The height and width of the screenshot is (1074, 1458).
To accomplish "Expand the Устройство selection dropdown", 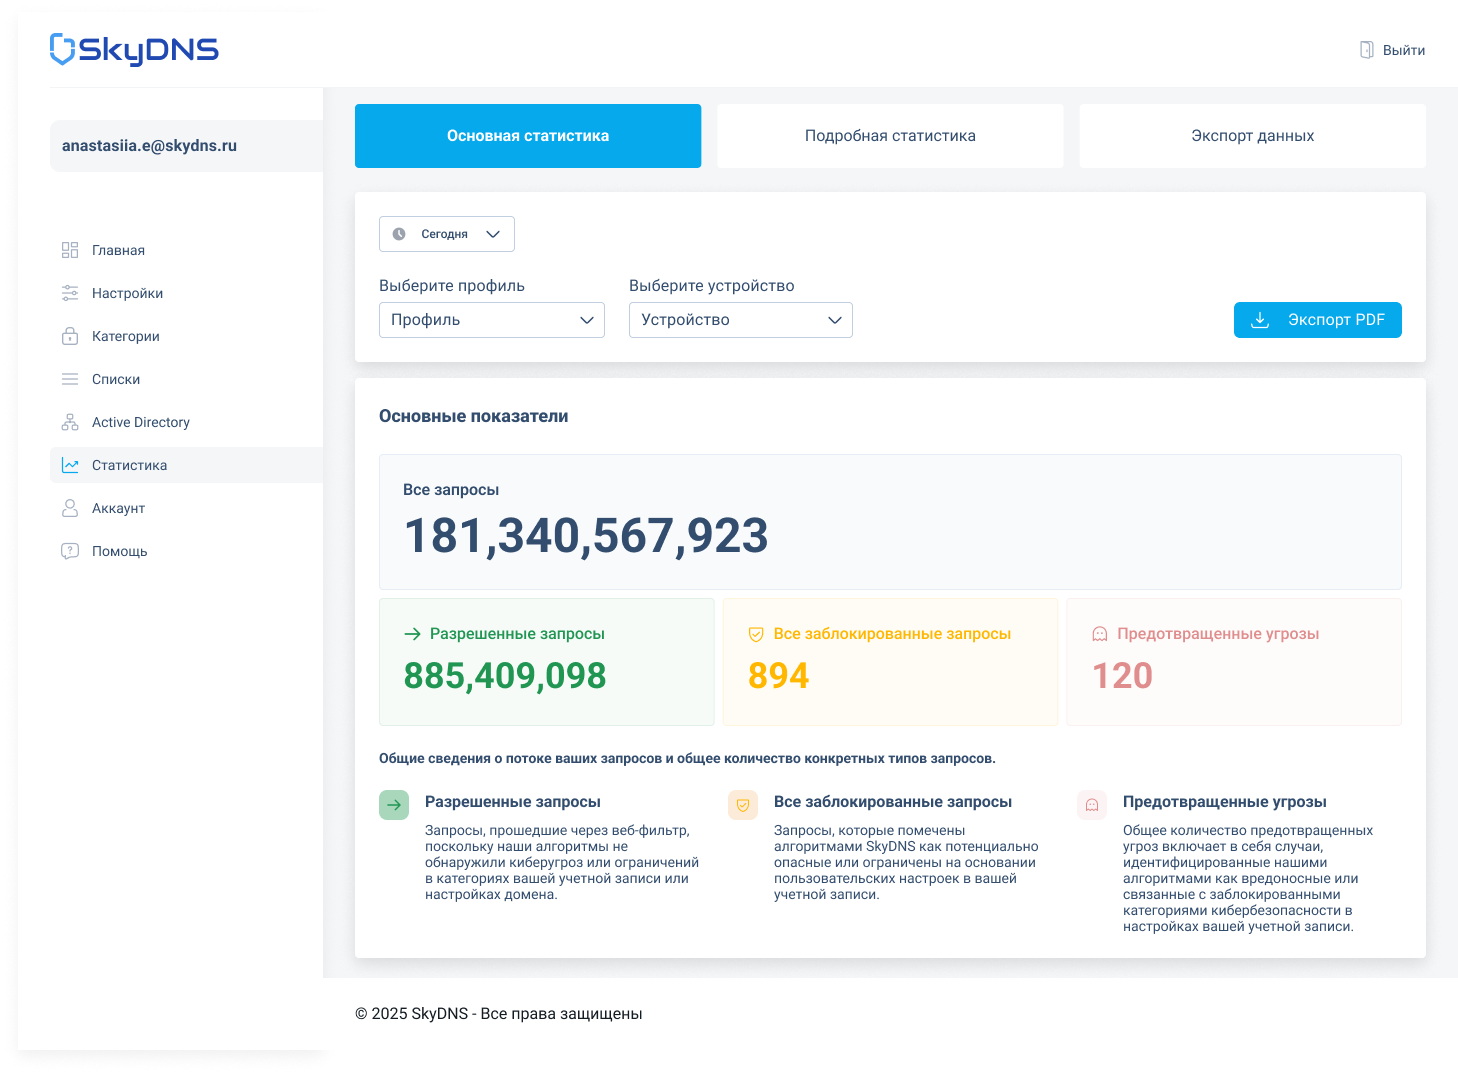I will tap(741, 320).
